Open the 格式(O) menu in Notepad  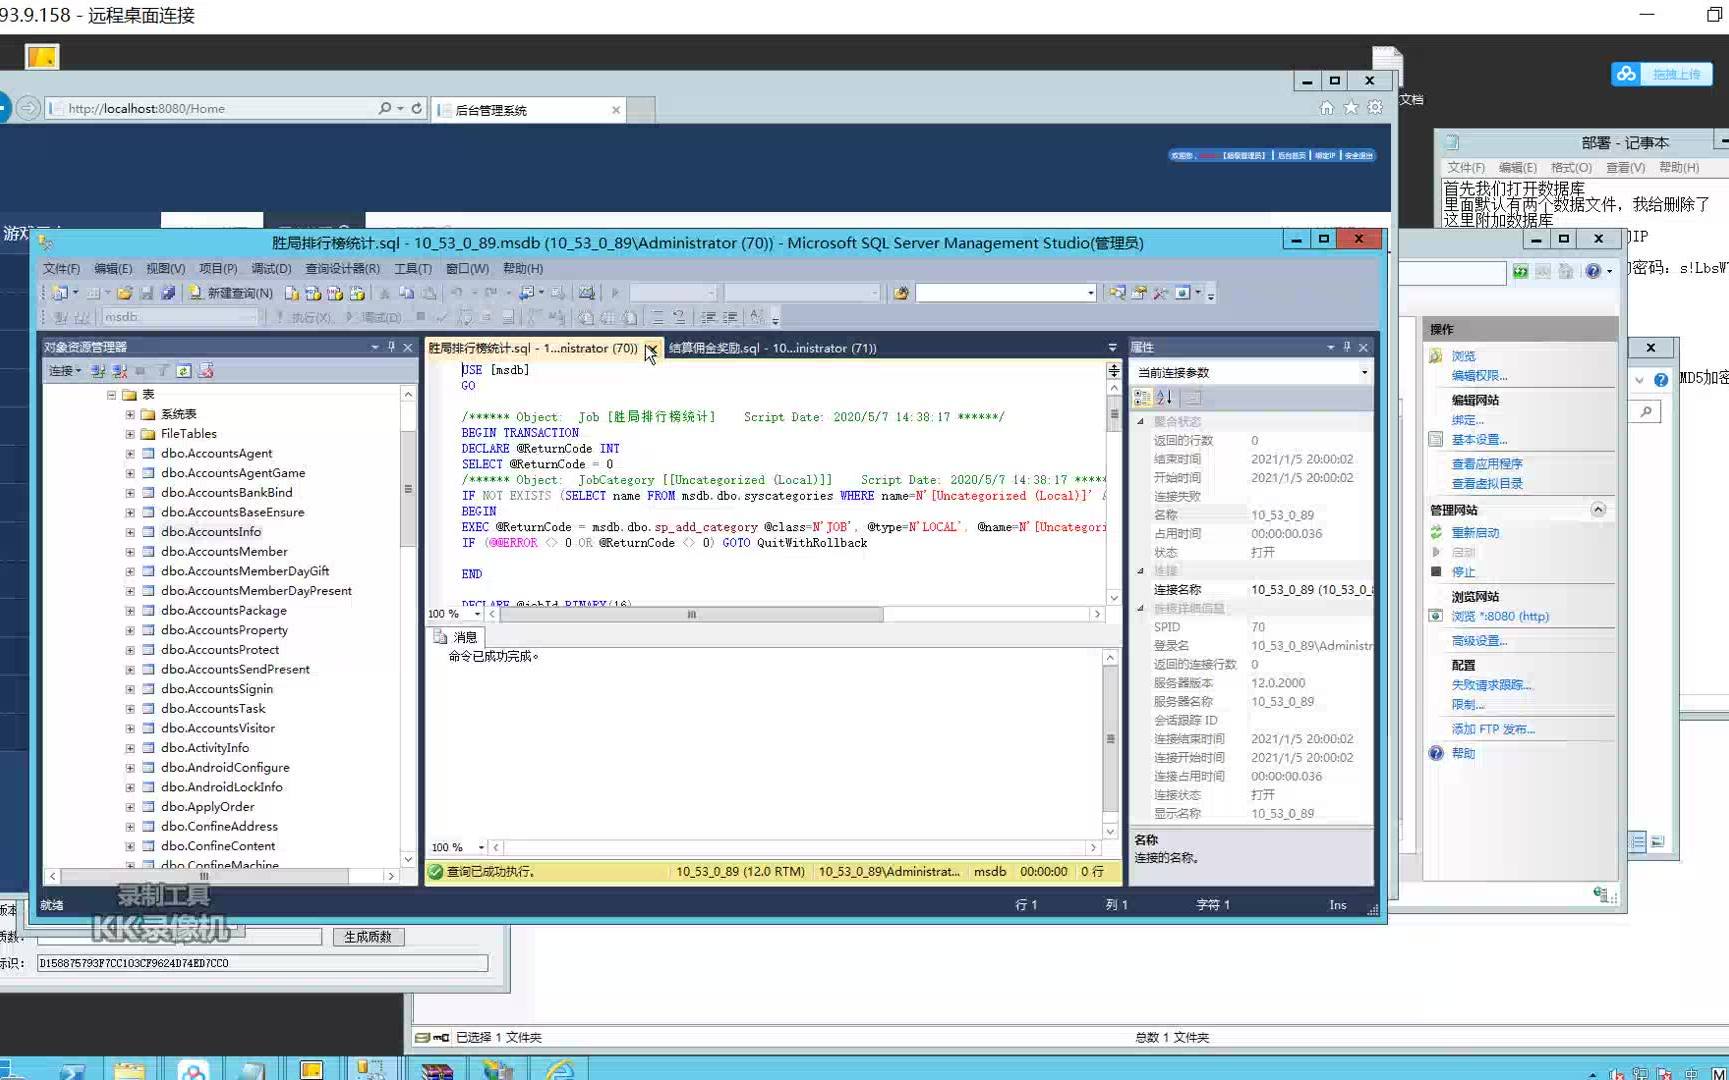click(x=1571, y=167)
